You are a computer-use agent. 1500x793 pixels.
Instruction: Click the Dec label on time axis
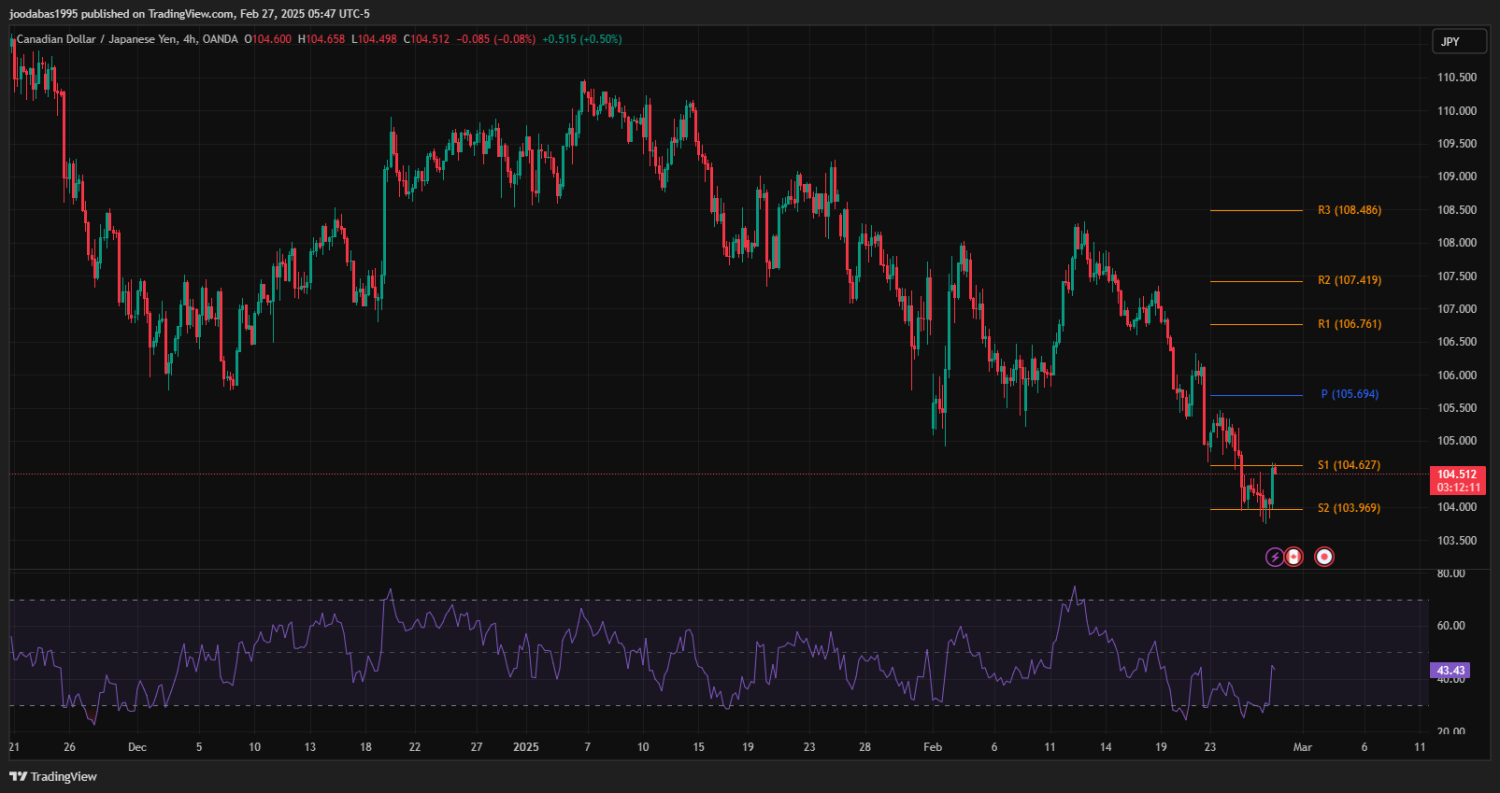138,747
